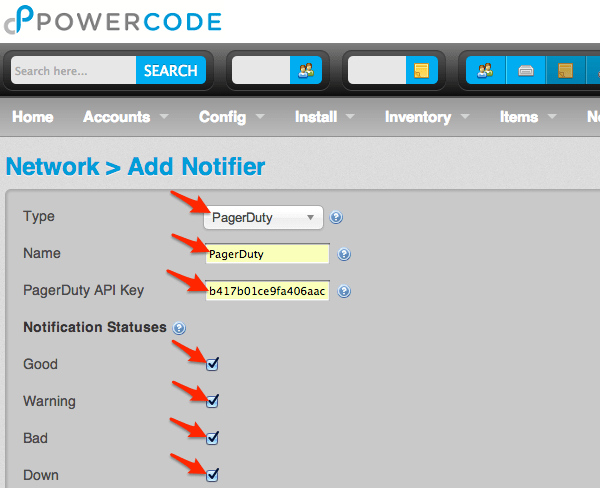Screen dimensions: 600x488
Task: Click the 'Notification Statuses' label
Action: click(95, 327)
